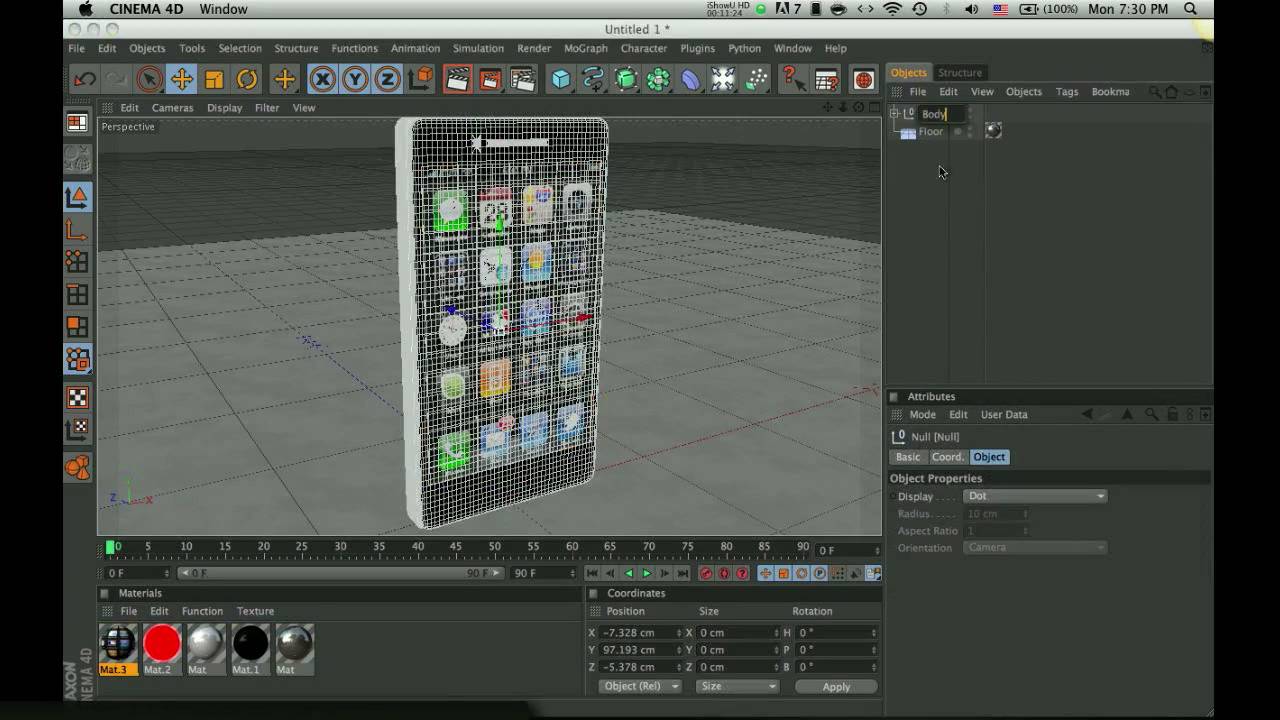Viewport: 1280px width, 720px height.
Task: Open the Cameras viewport menu
Action: pyautogui.click(x=172, y=108)
